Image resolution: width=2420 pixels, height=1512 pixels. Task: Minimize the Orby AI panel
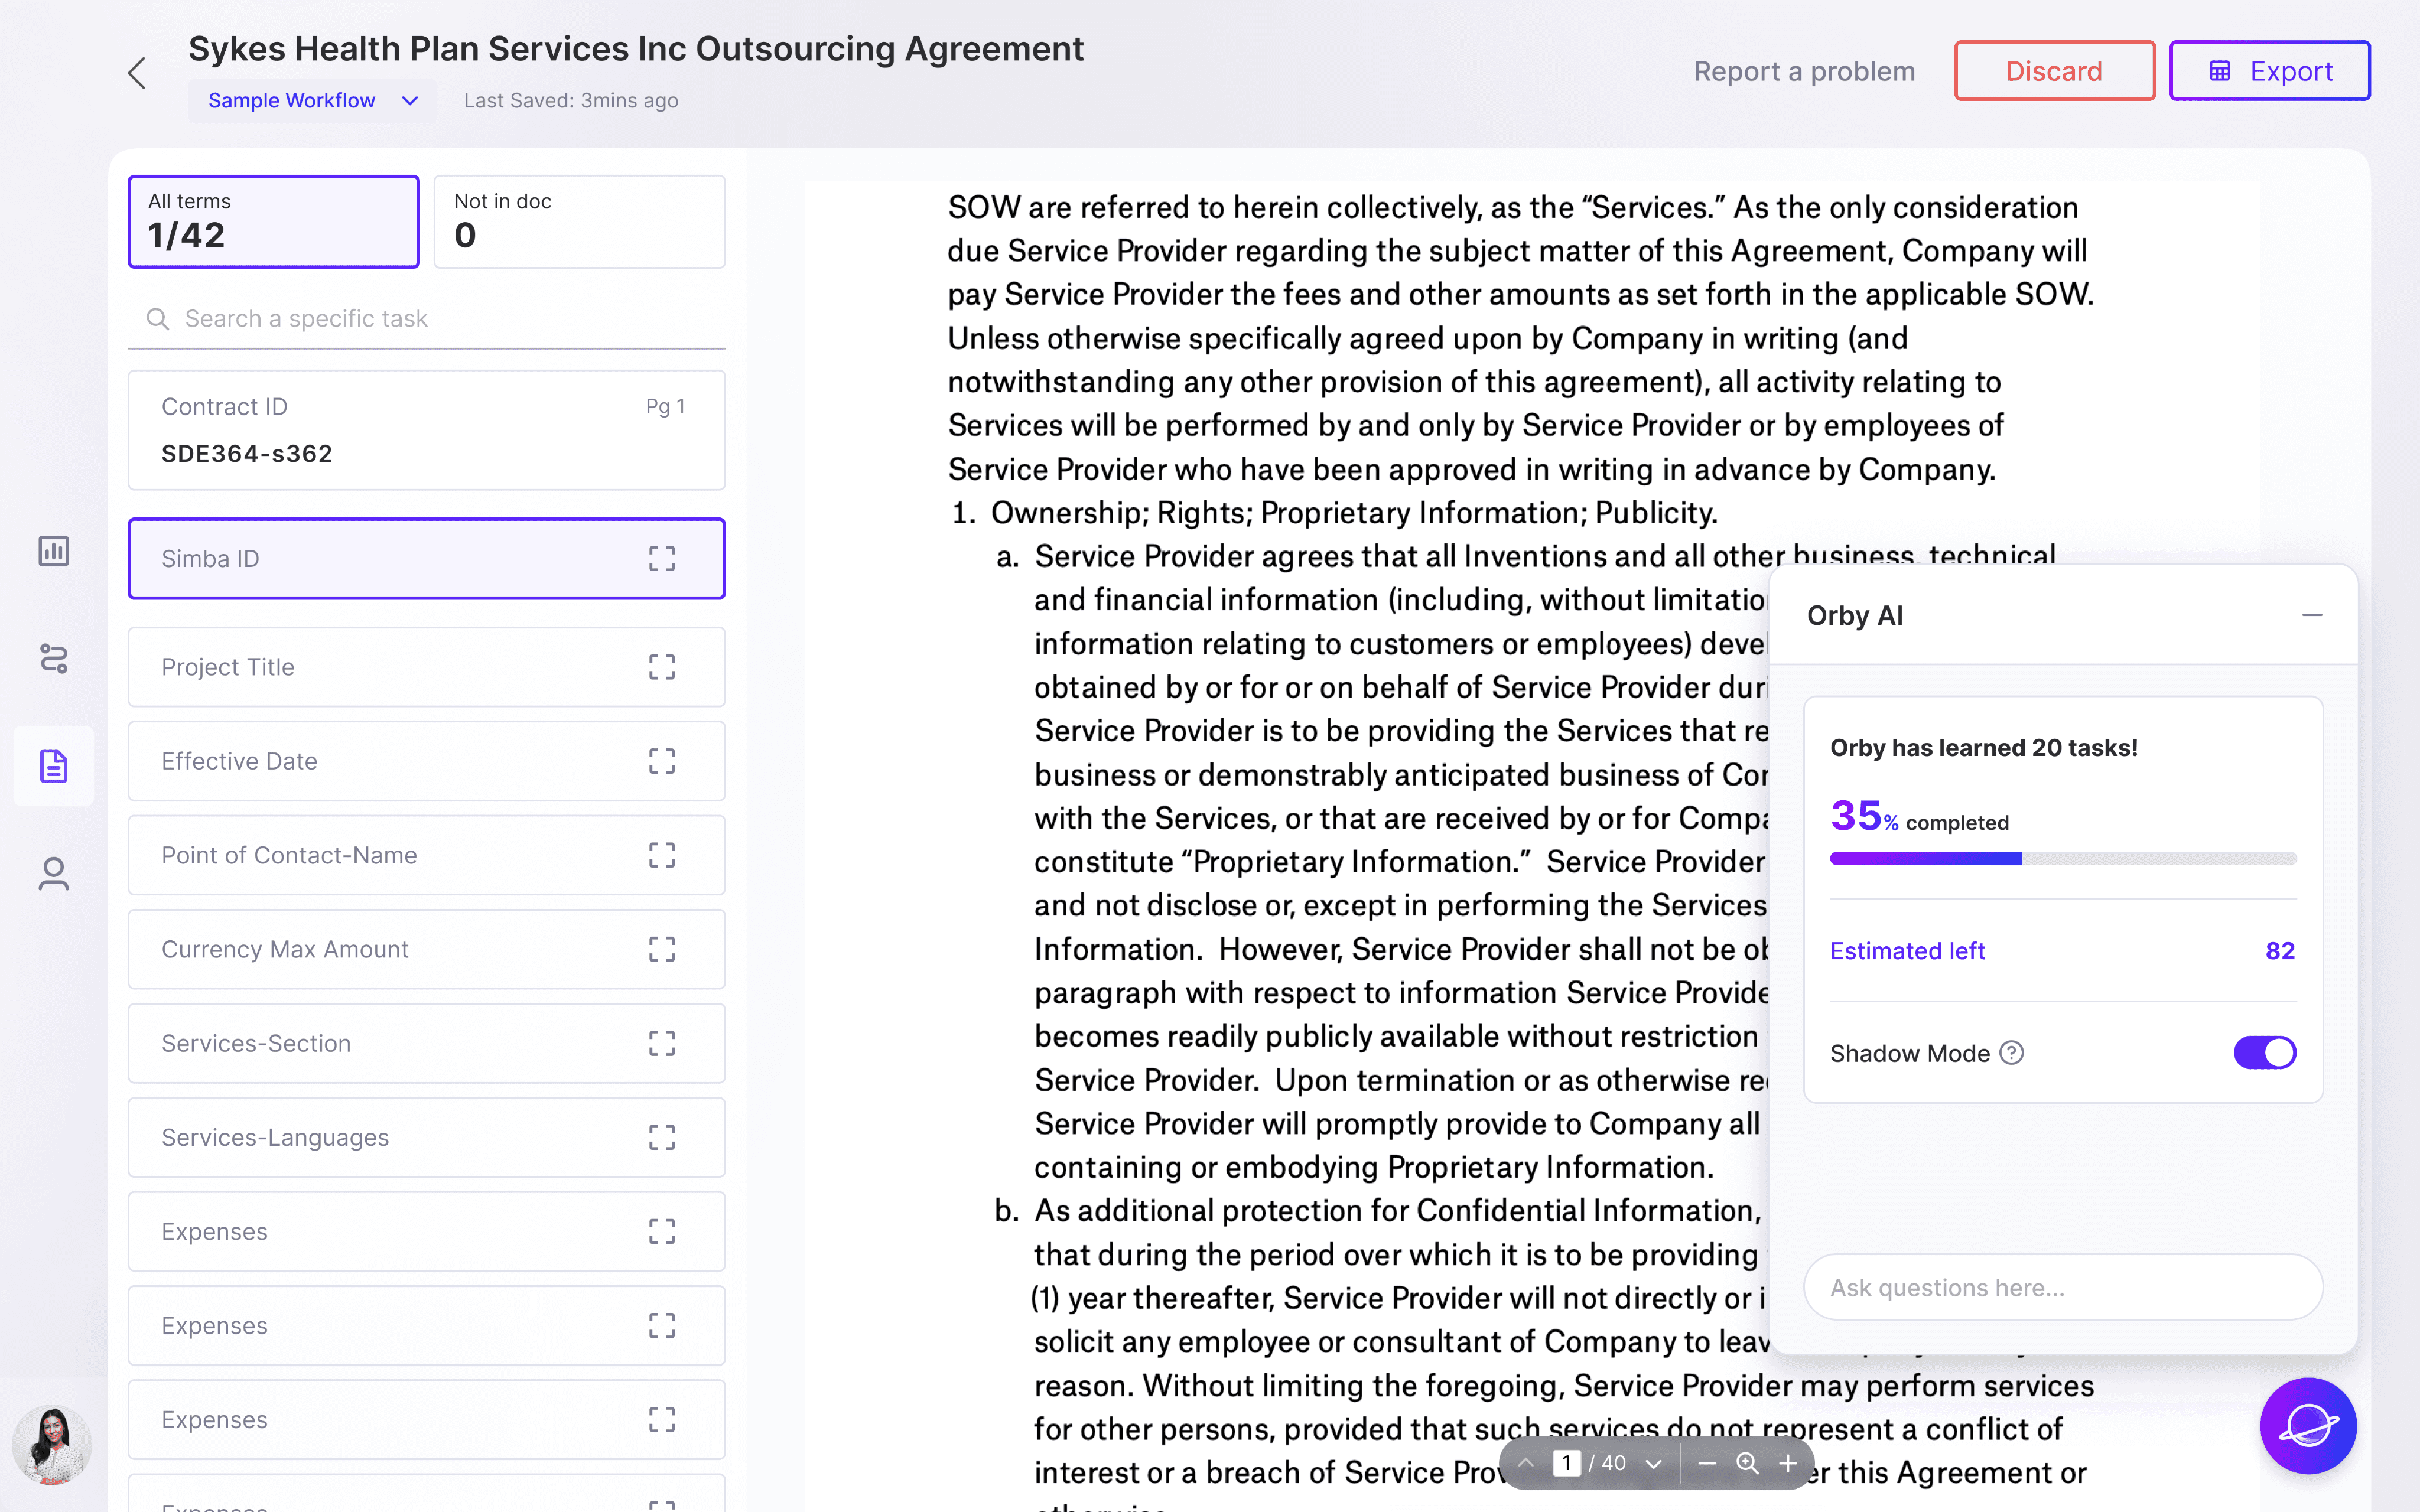(x=2311, y=615)
